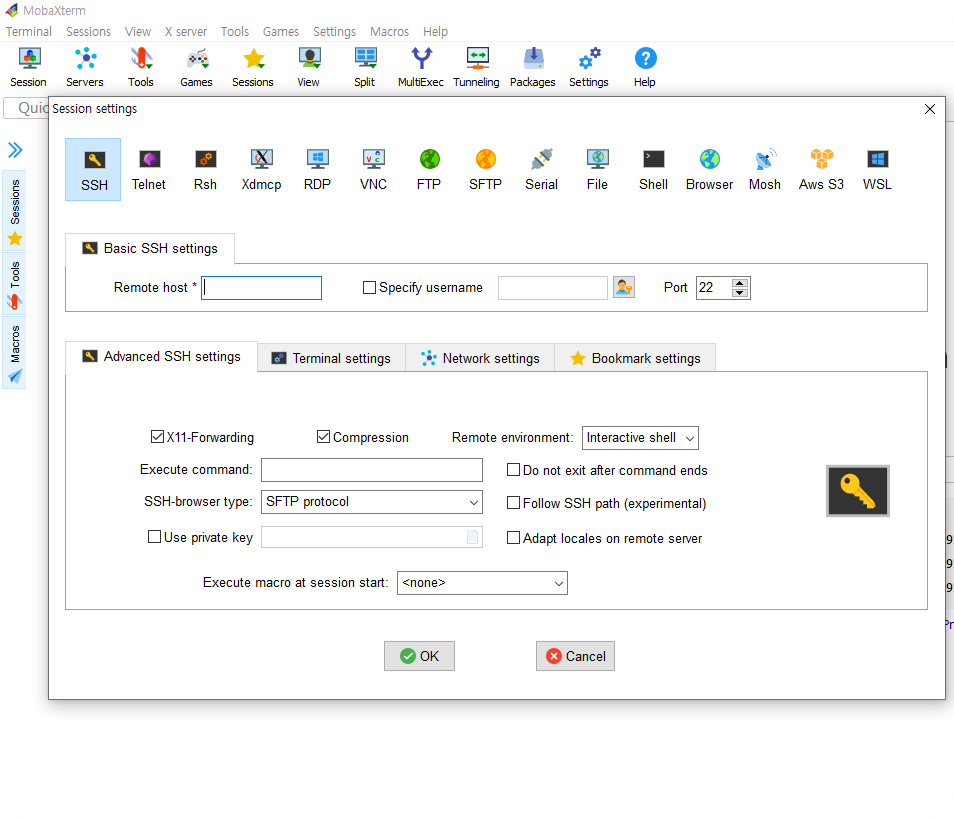The height and width of the screenshot is (817, 954).
Task: Click the Help question mark icon
Action: (x=645, y=68)
